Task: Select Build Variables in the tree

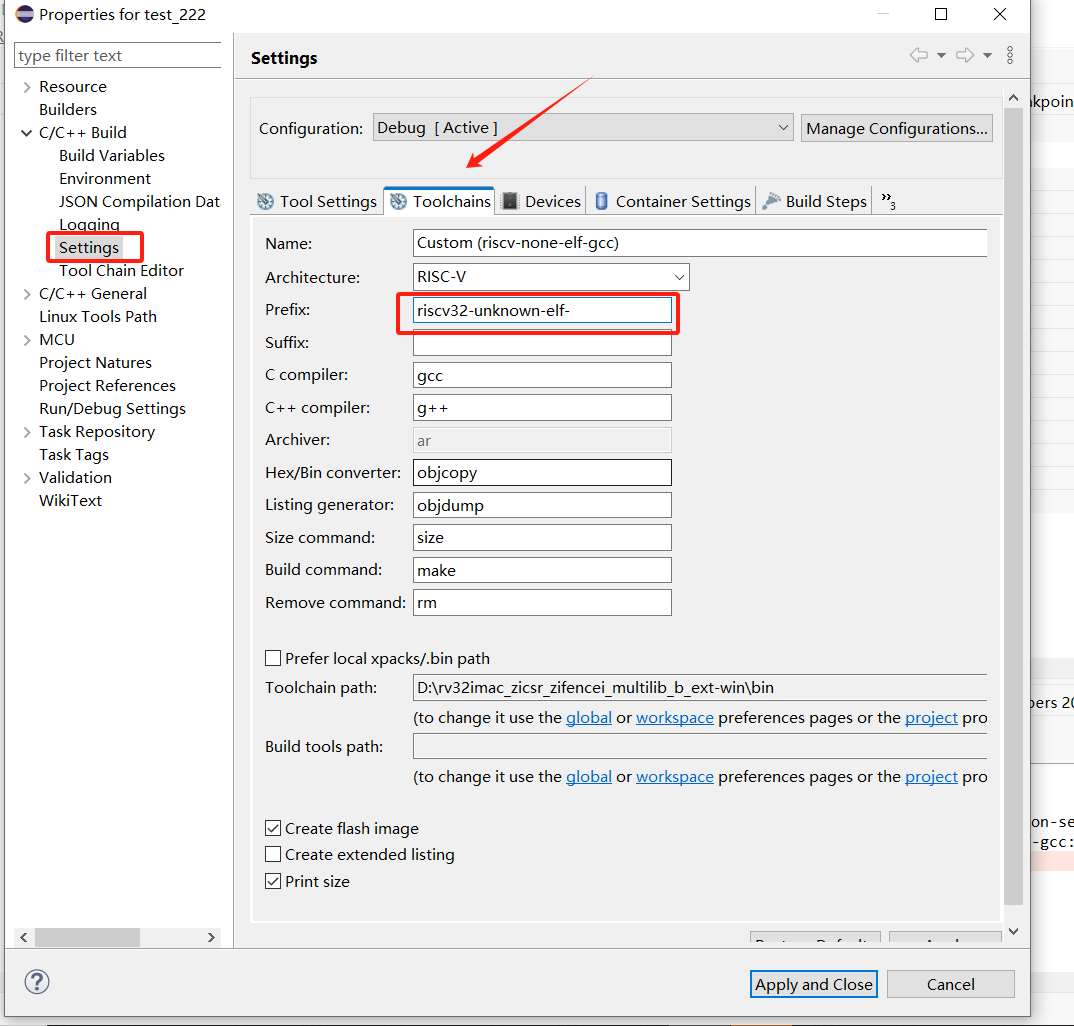Action: (x=112, y=155)
